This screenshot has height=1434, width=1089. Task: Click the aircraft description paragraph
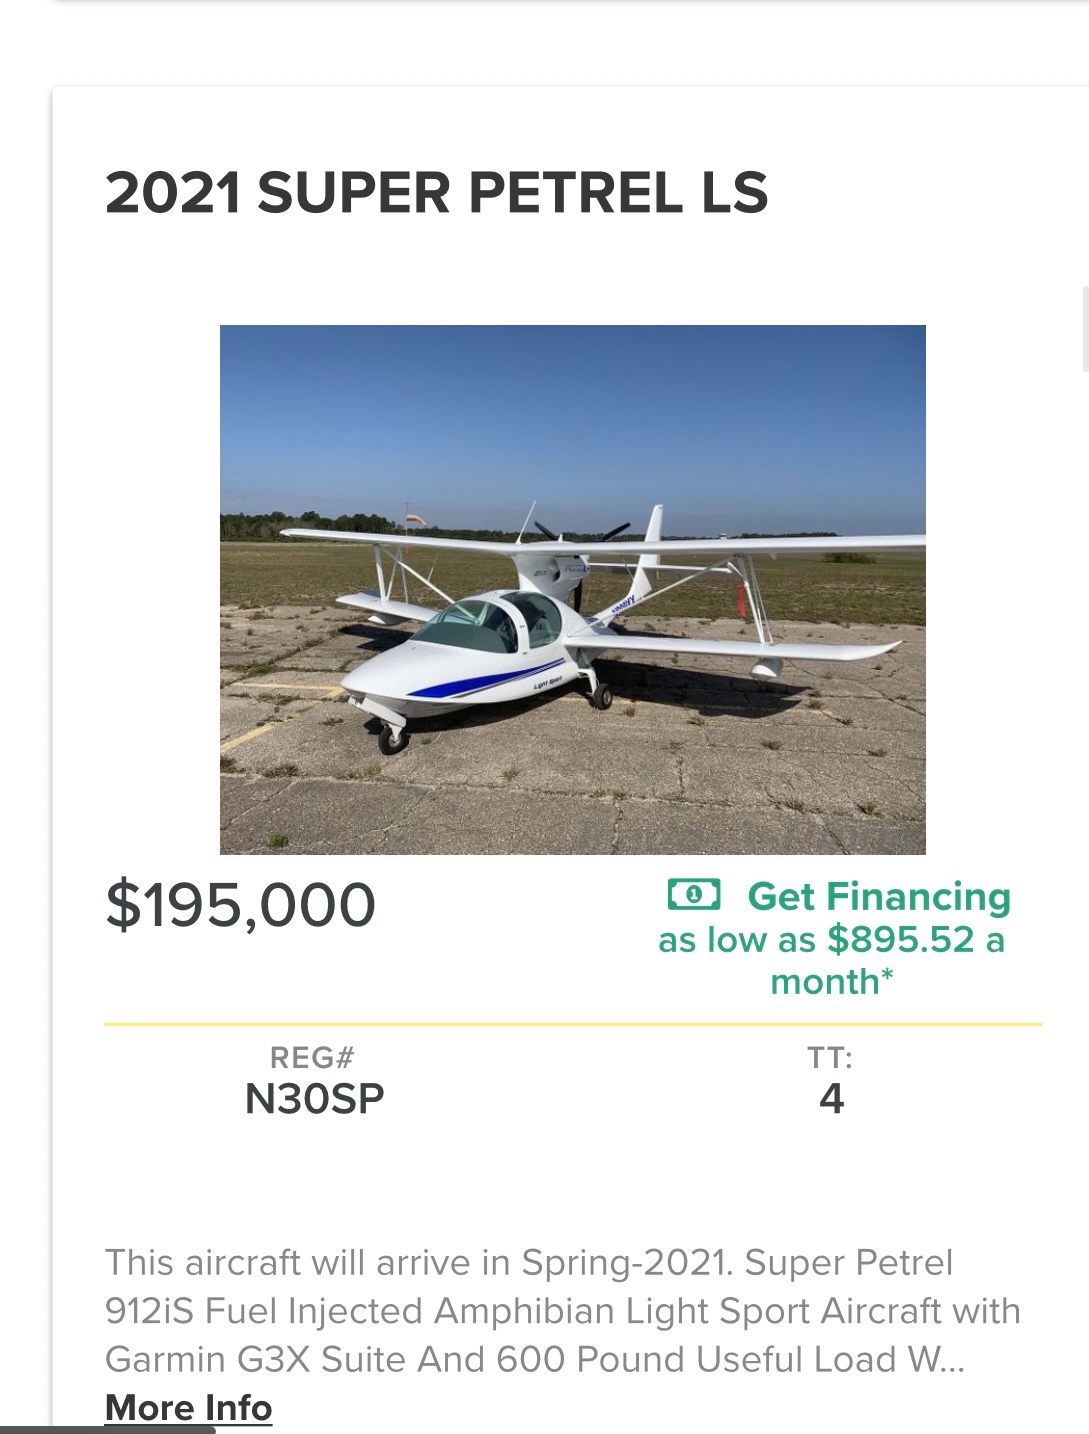click(562, 1310)
